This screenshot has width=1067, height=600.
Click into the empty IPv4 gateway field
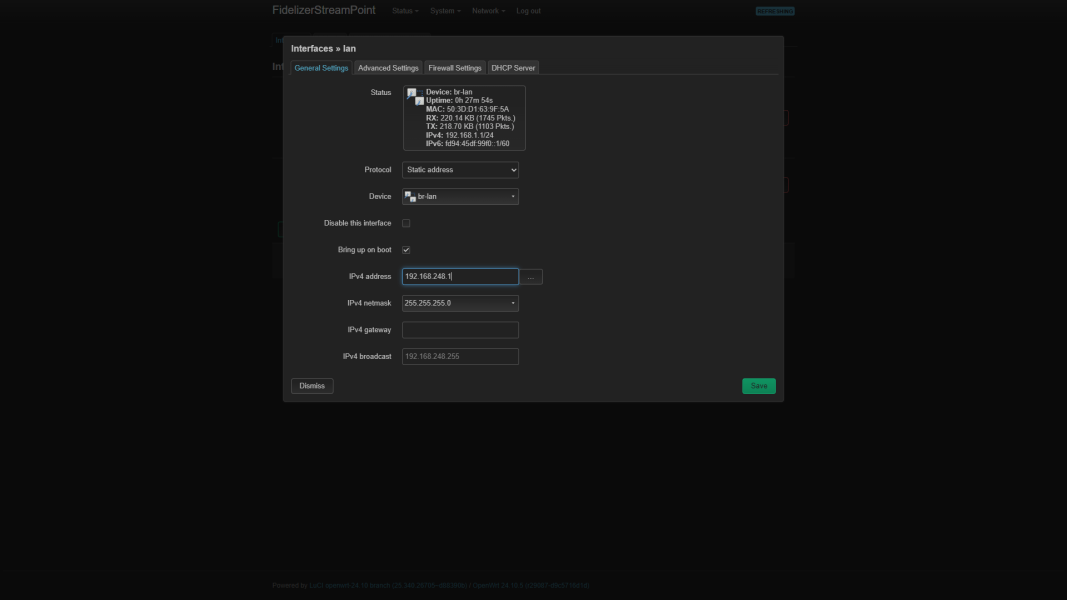[460, 330]
